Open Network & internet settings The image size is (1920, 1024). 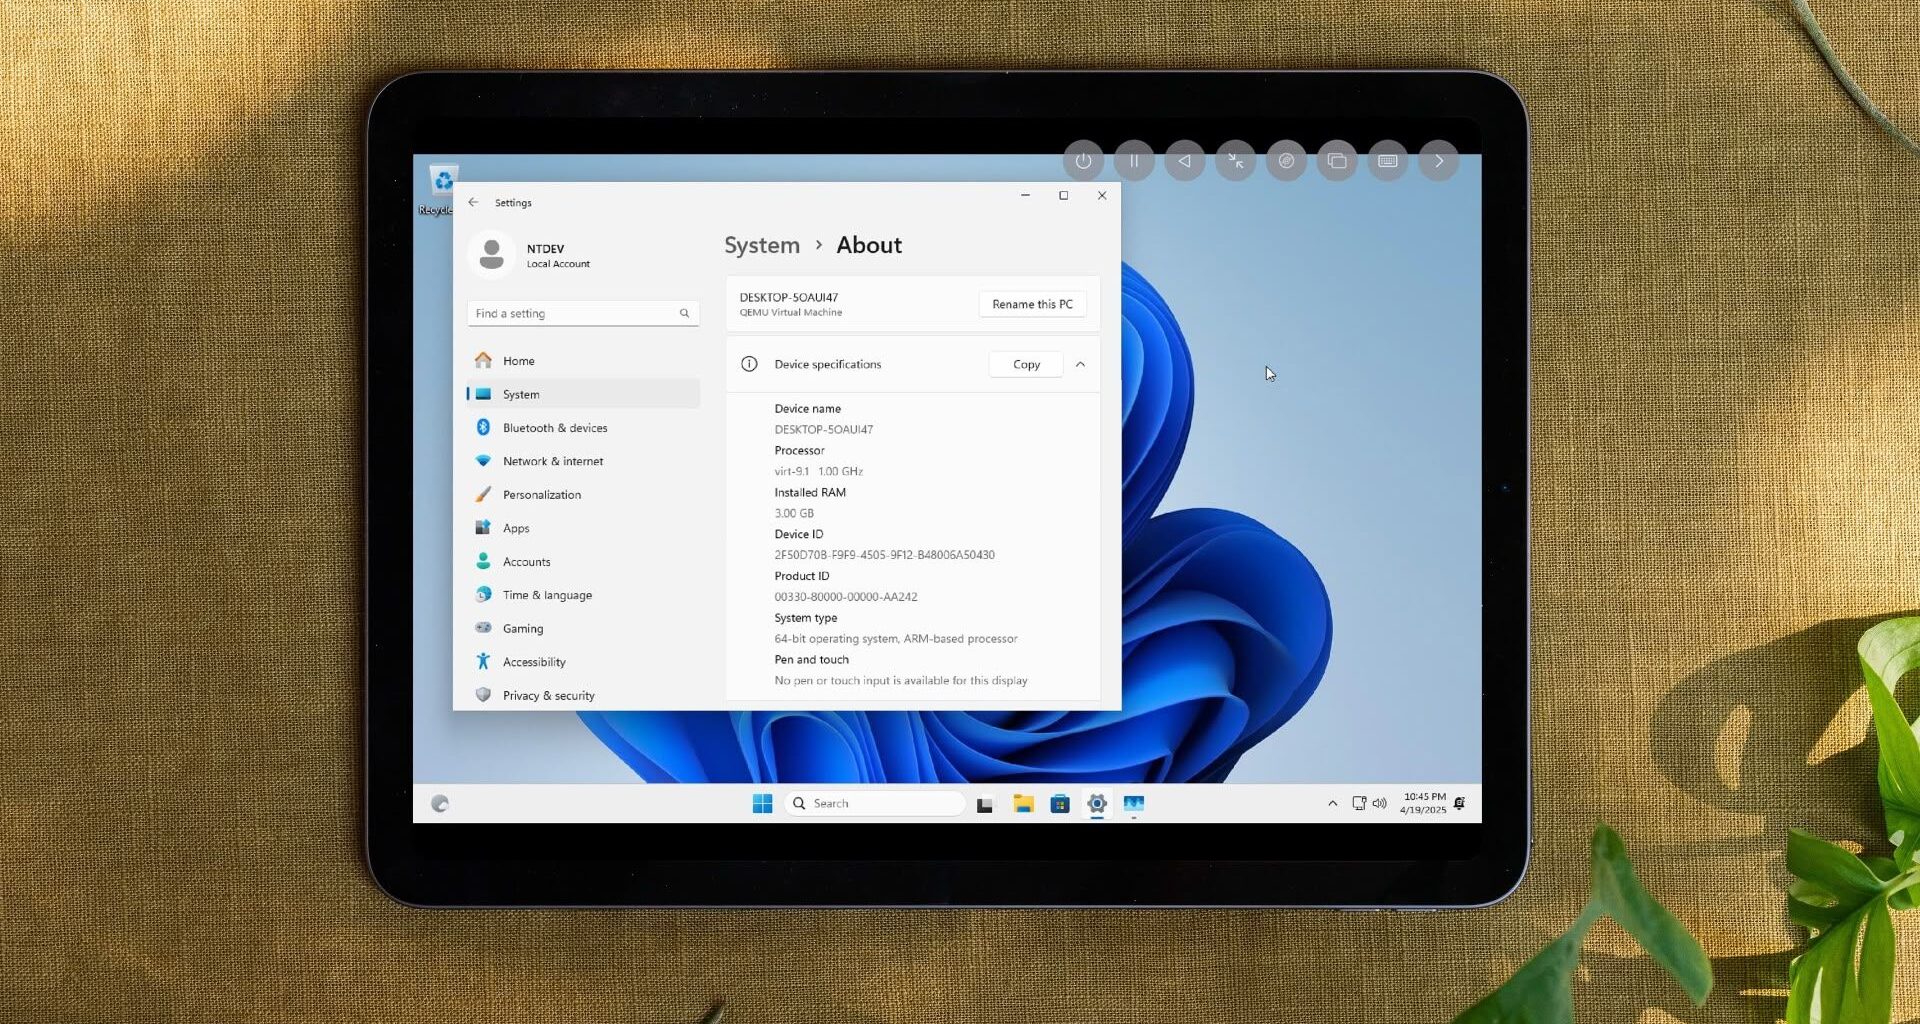(x=583, y=461)
